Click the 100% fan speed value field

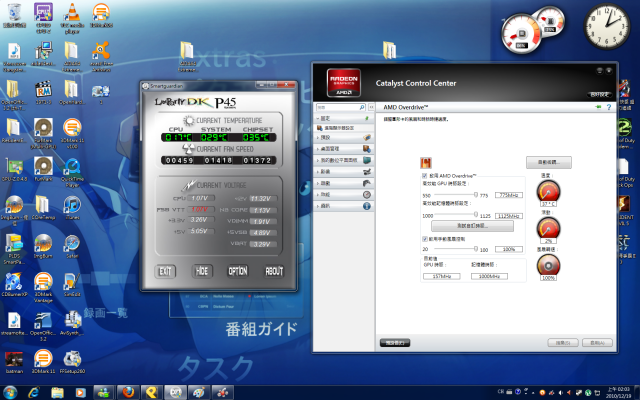(x=509, y=249)
